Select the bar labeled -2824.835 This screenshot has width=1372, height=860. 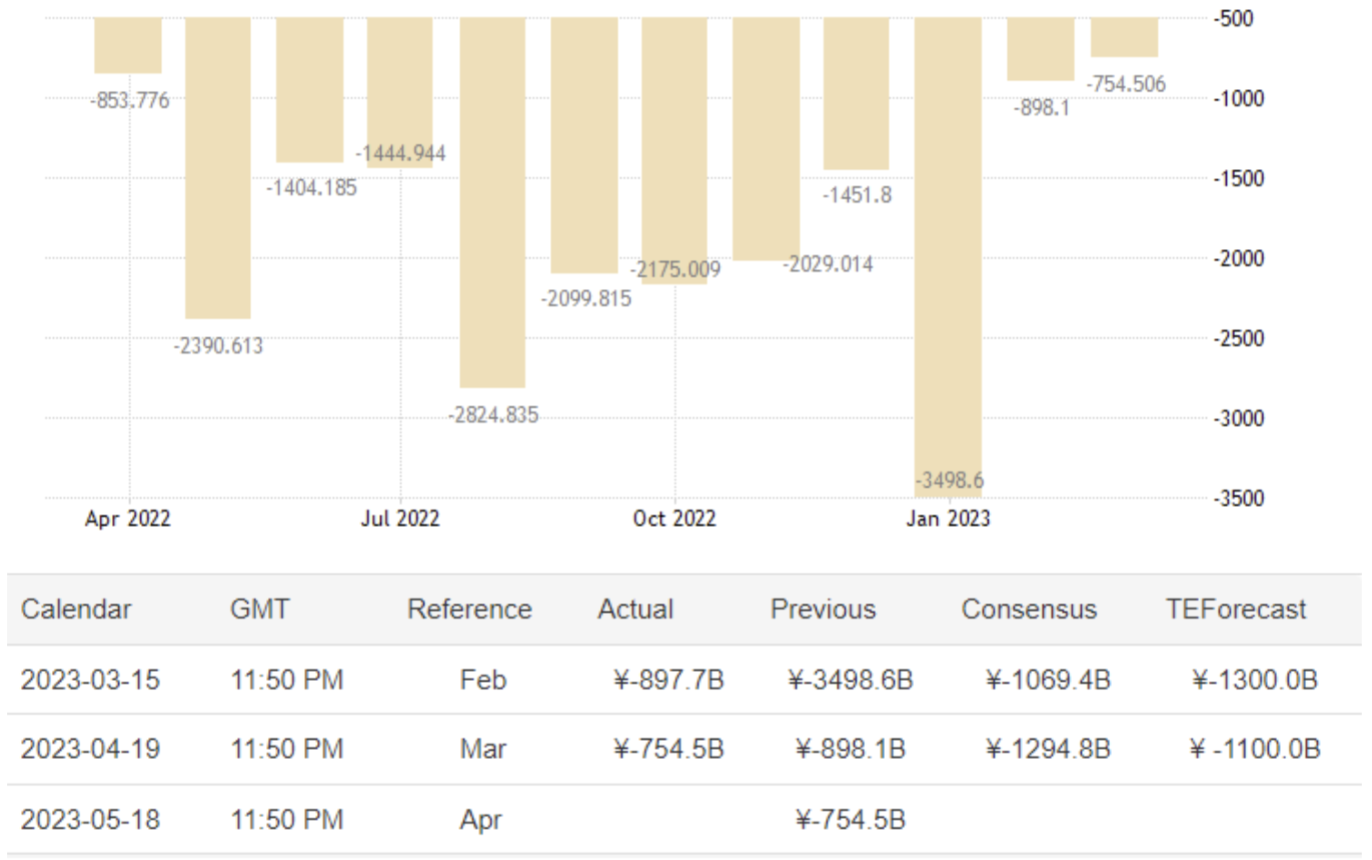coord(492,200)
